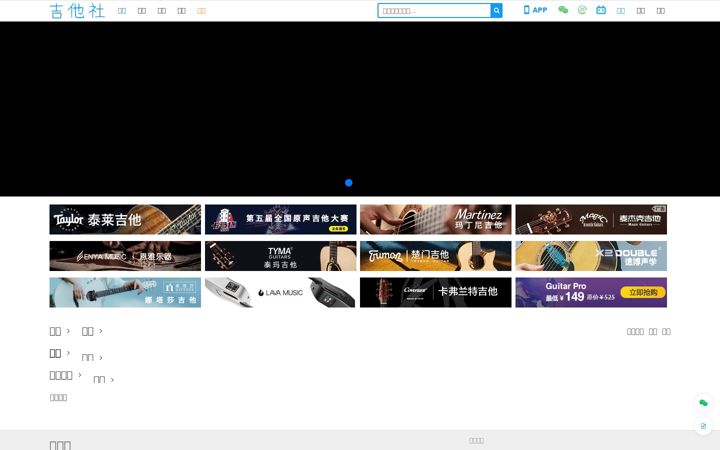Open the APP download link

(535, 10)
